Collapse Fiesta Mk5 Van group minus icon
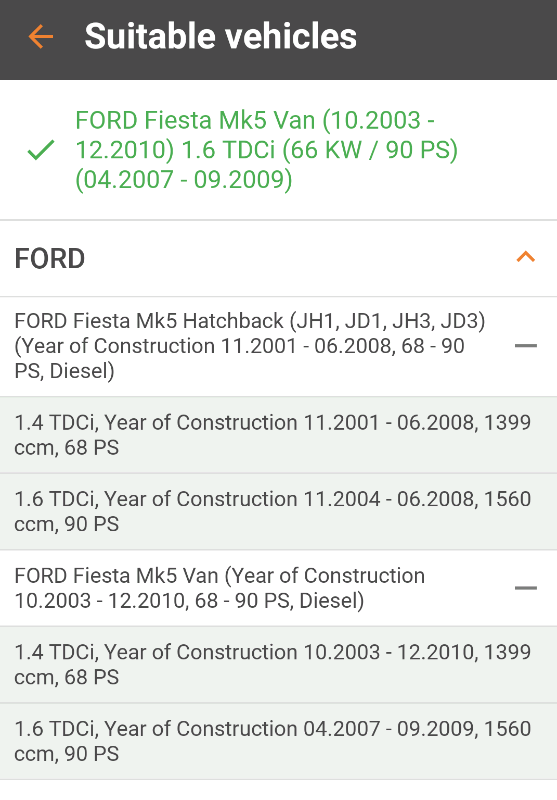The image size is (557, 800). (525, 588)
